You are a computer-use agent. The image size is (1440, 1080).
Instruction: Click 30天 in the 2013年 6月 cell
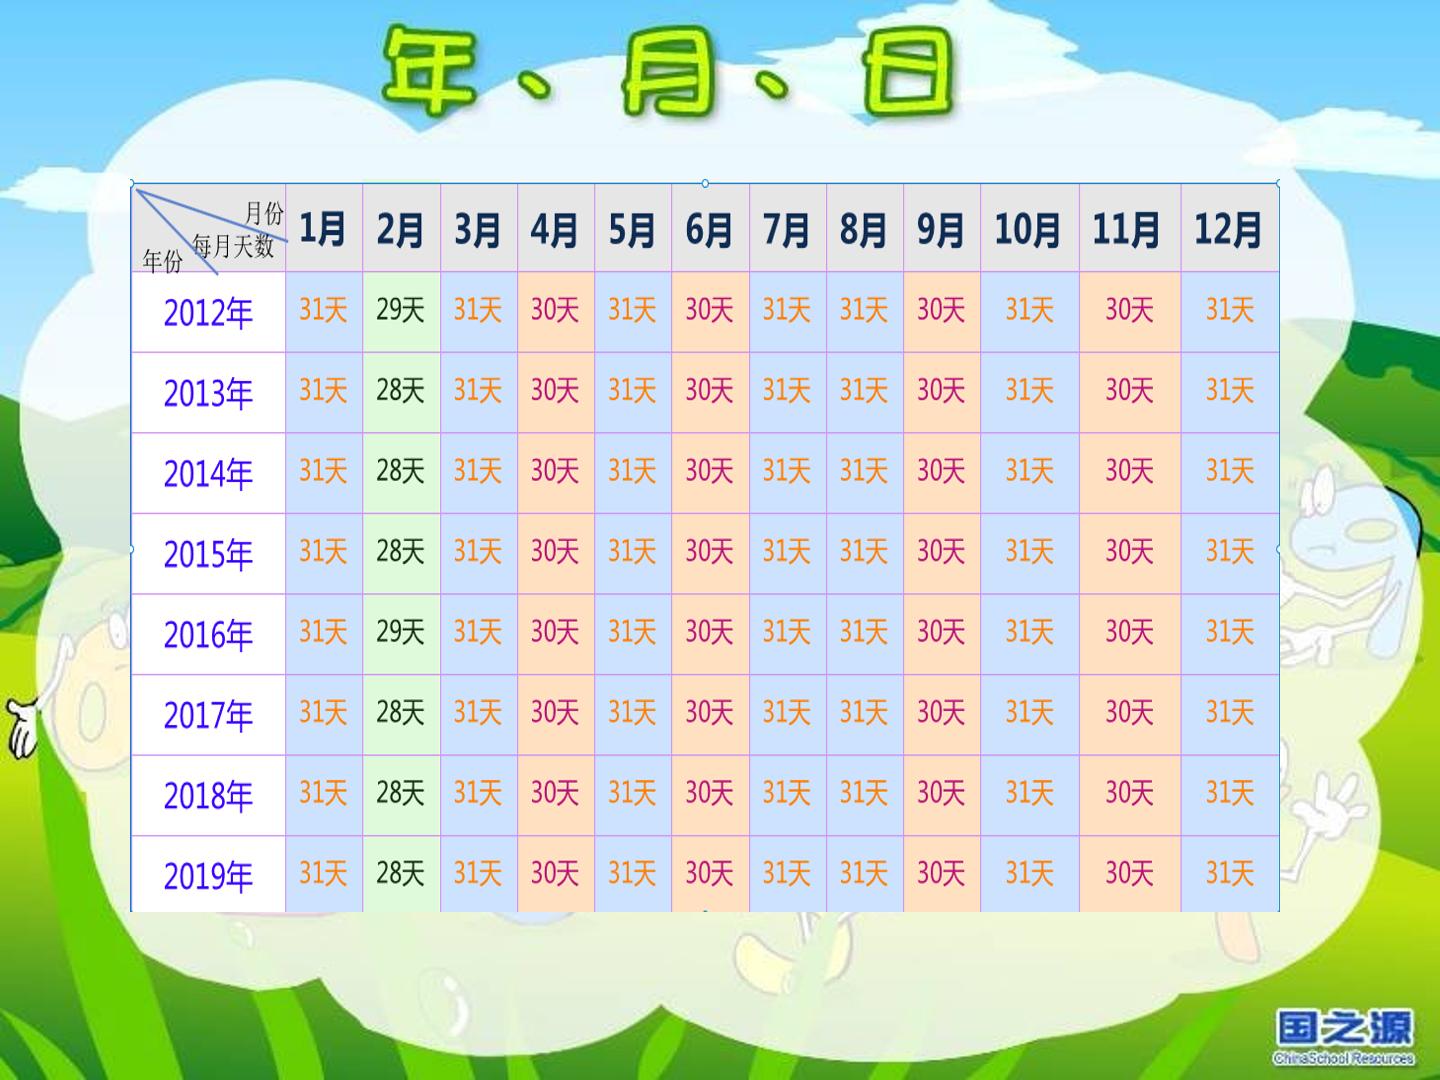(709, 390)
